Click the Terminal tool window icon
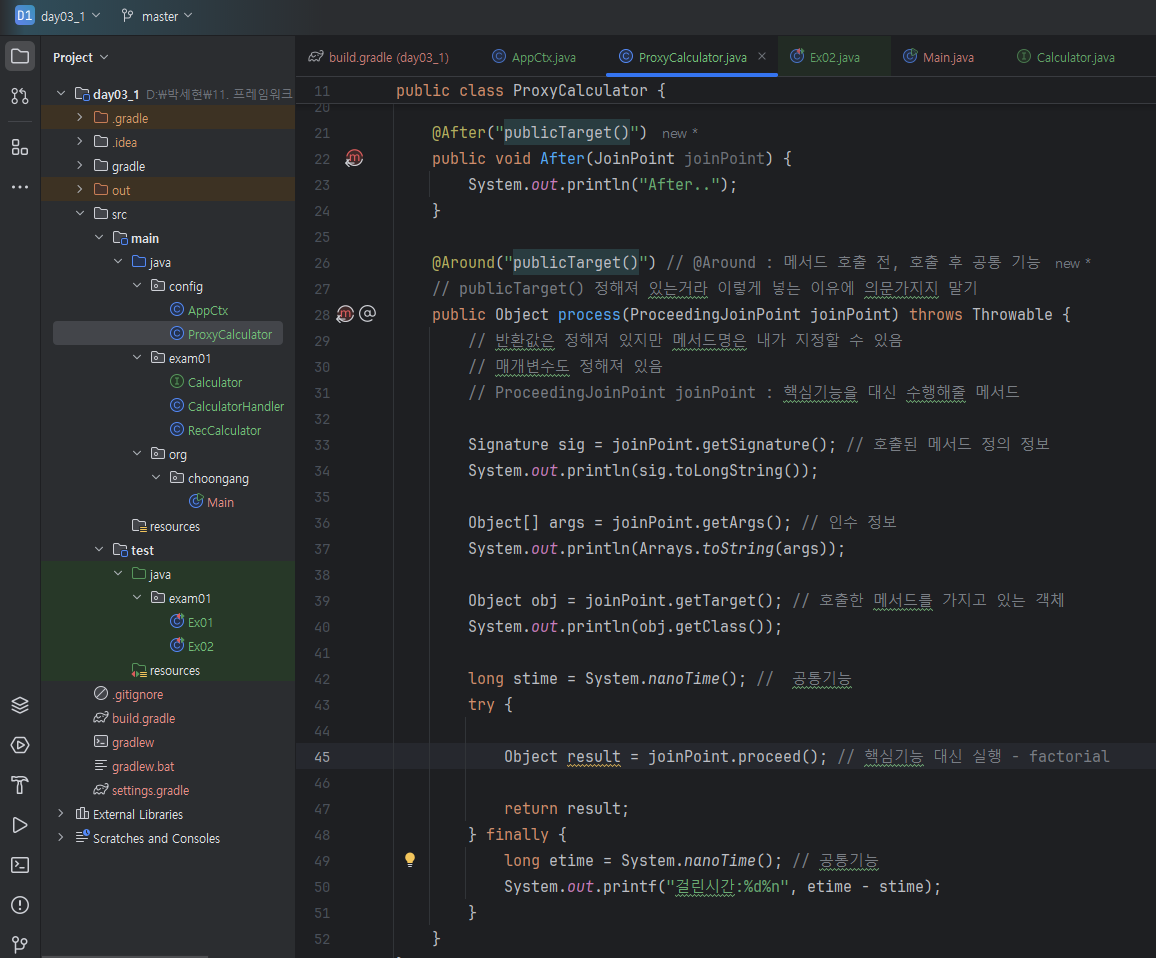 click(20, 865)
